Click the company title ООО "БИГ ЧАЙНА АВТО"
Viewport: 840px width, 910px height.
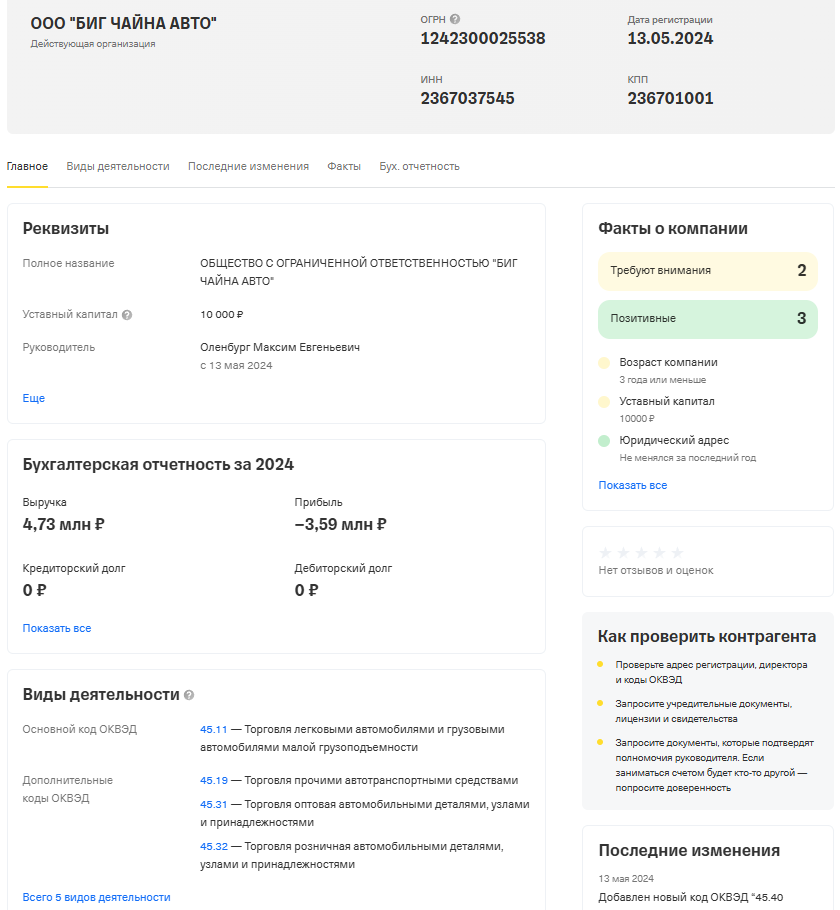[124, 24]
